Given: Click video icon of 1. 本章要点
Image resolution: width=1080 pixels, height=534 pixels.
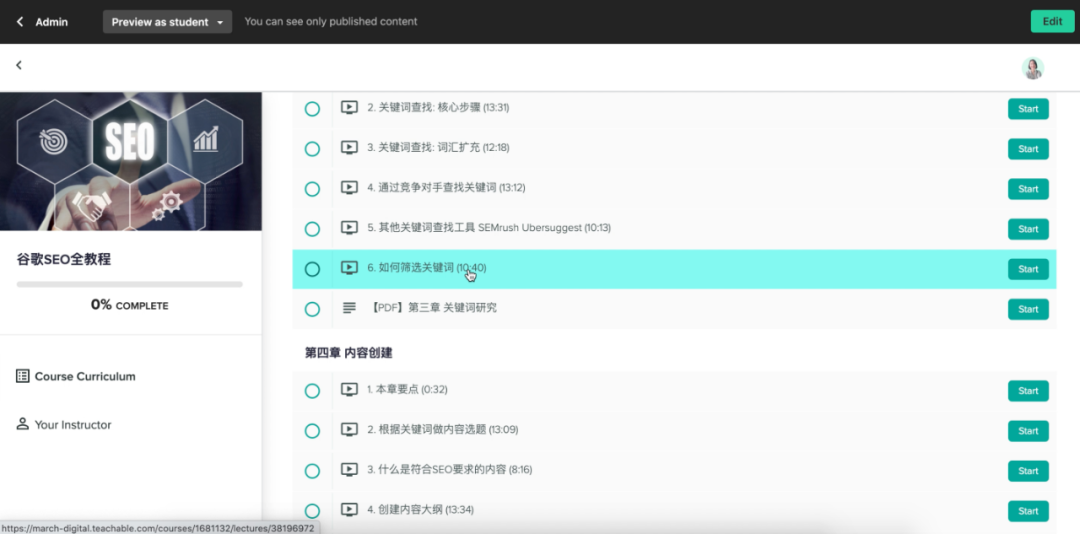Looking at the screenshot, I should click(x=349, y=389).
